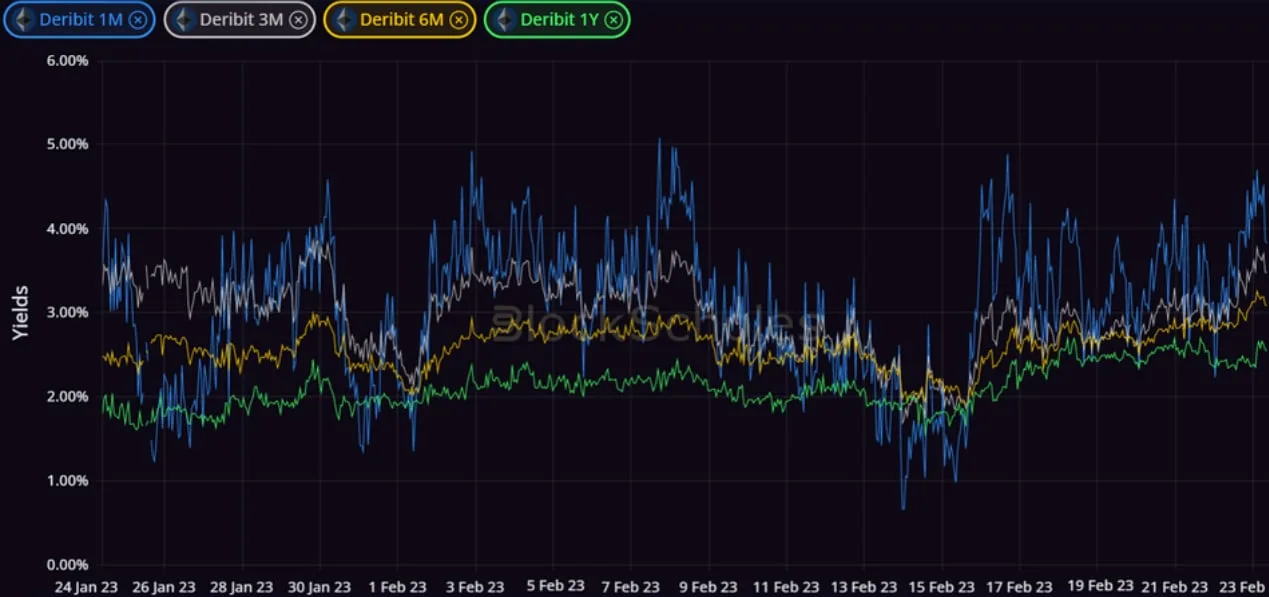The image size is (1269, 597).
Task: Click the 2.00% y-axis label
Action: (66, 396)
